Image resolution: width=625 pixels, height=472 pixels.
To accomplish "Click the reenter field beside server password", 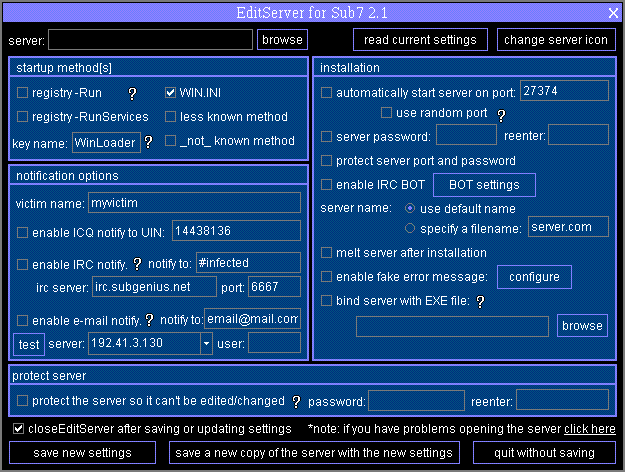I will pos(578,134).
